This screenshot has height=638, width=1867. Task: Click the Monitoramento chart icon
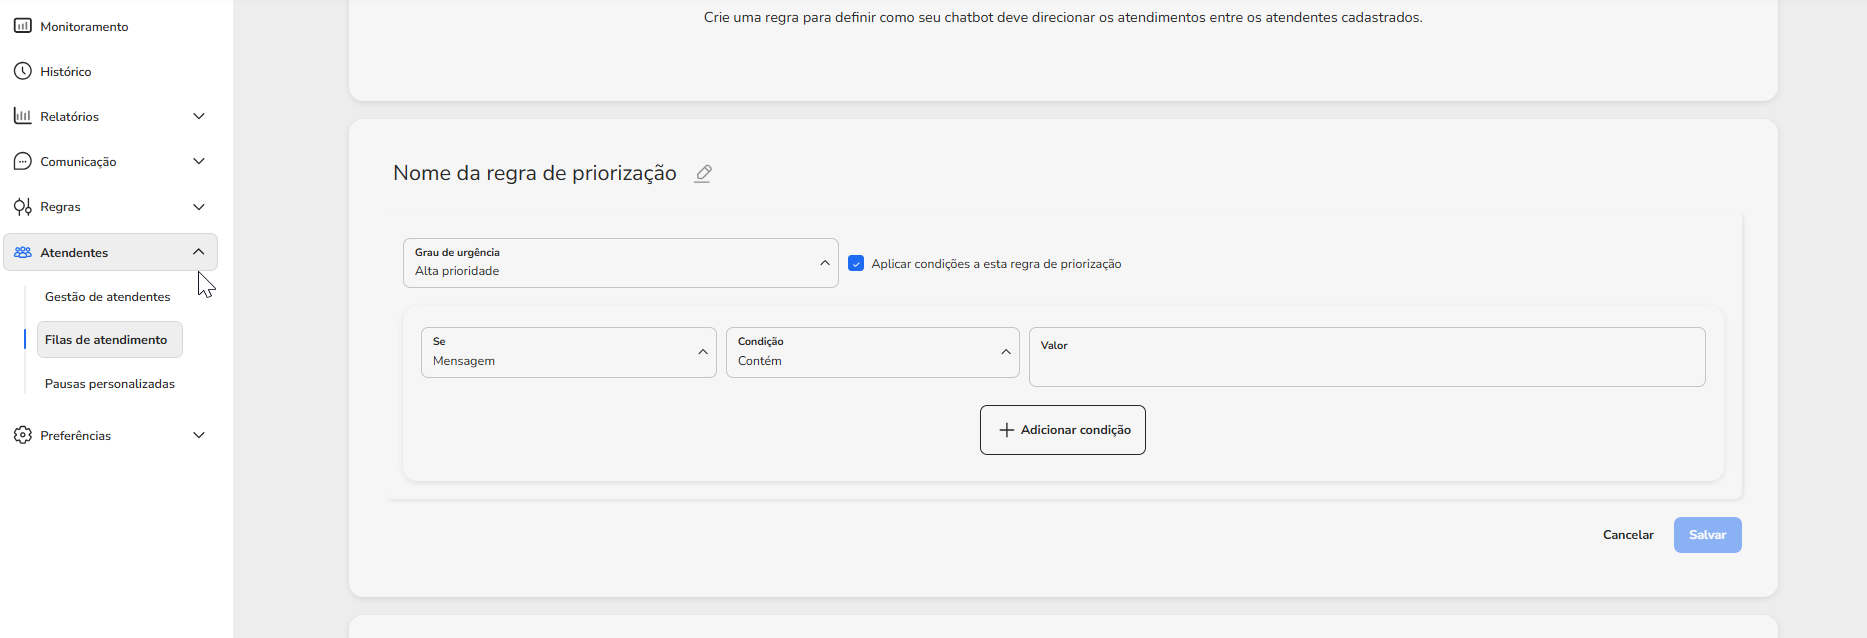pyautogui.click(x=22, y=26)
